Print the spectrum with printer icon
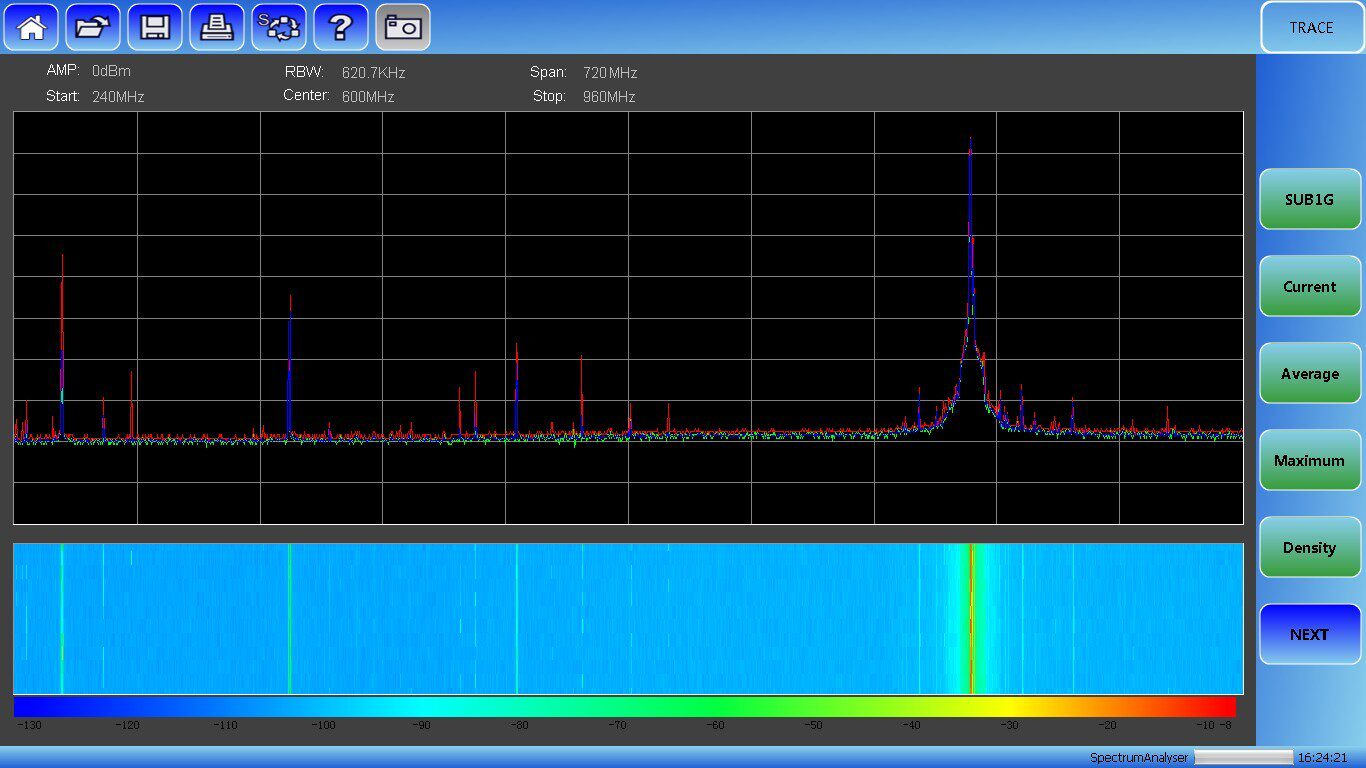 click(x=217, y=27)
